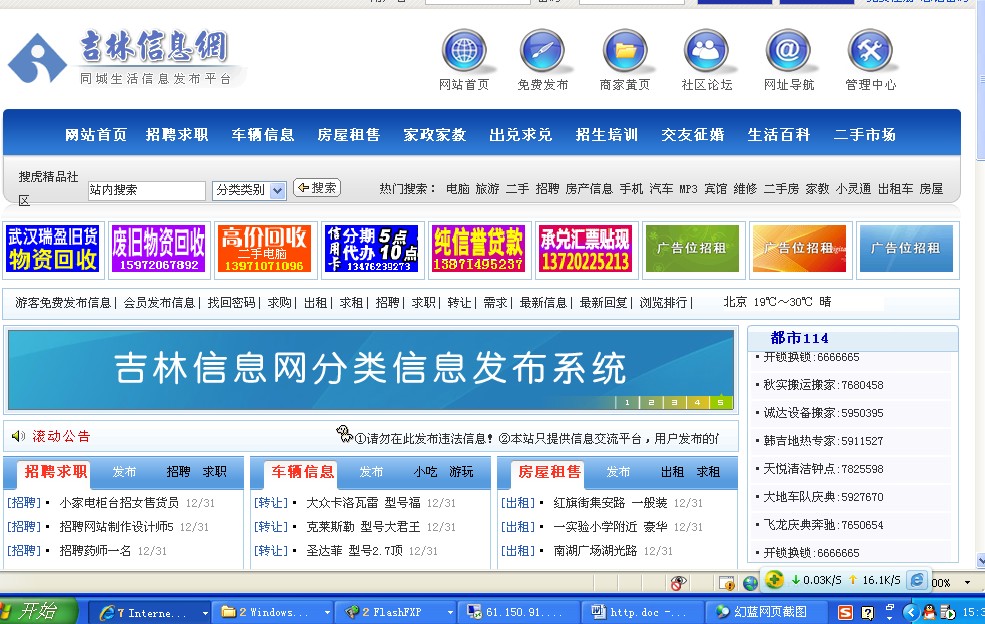
Task: Expand the 分类类别 dropdown
Action: [277, 190]
